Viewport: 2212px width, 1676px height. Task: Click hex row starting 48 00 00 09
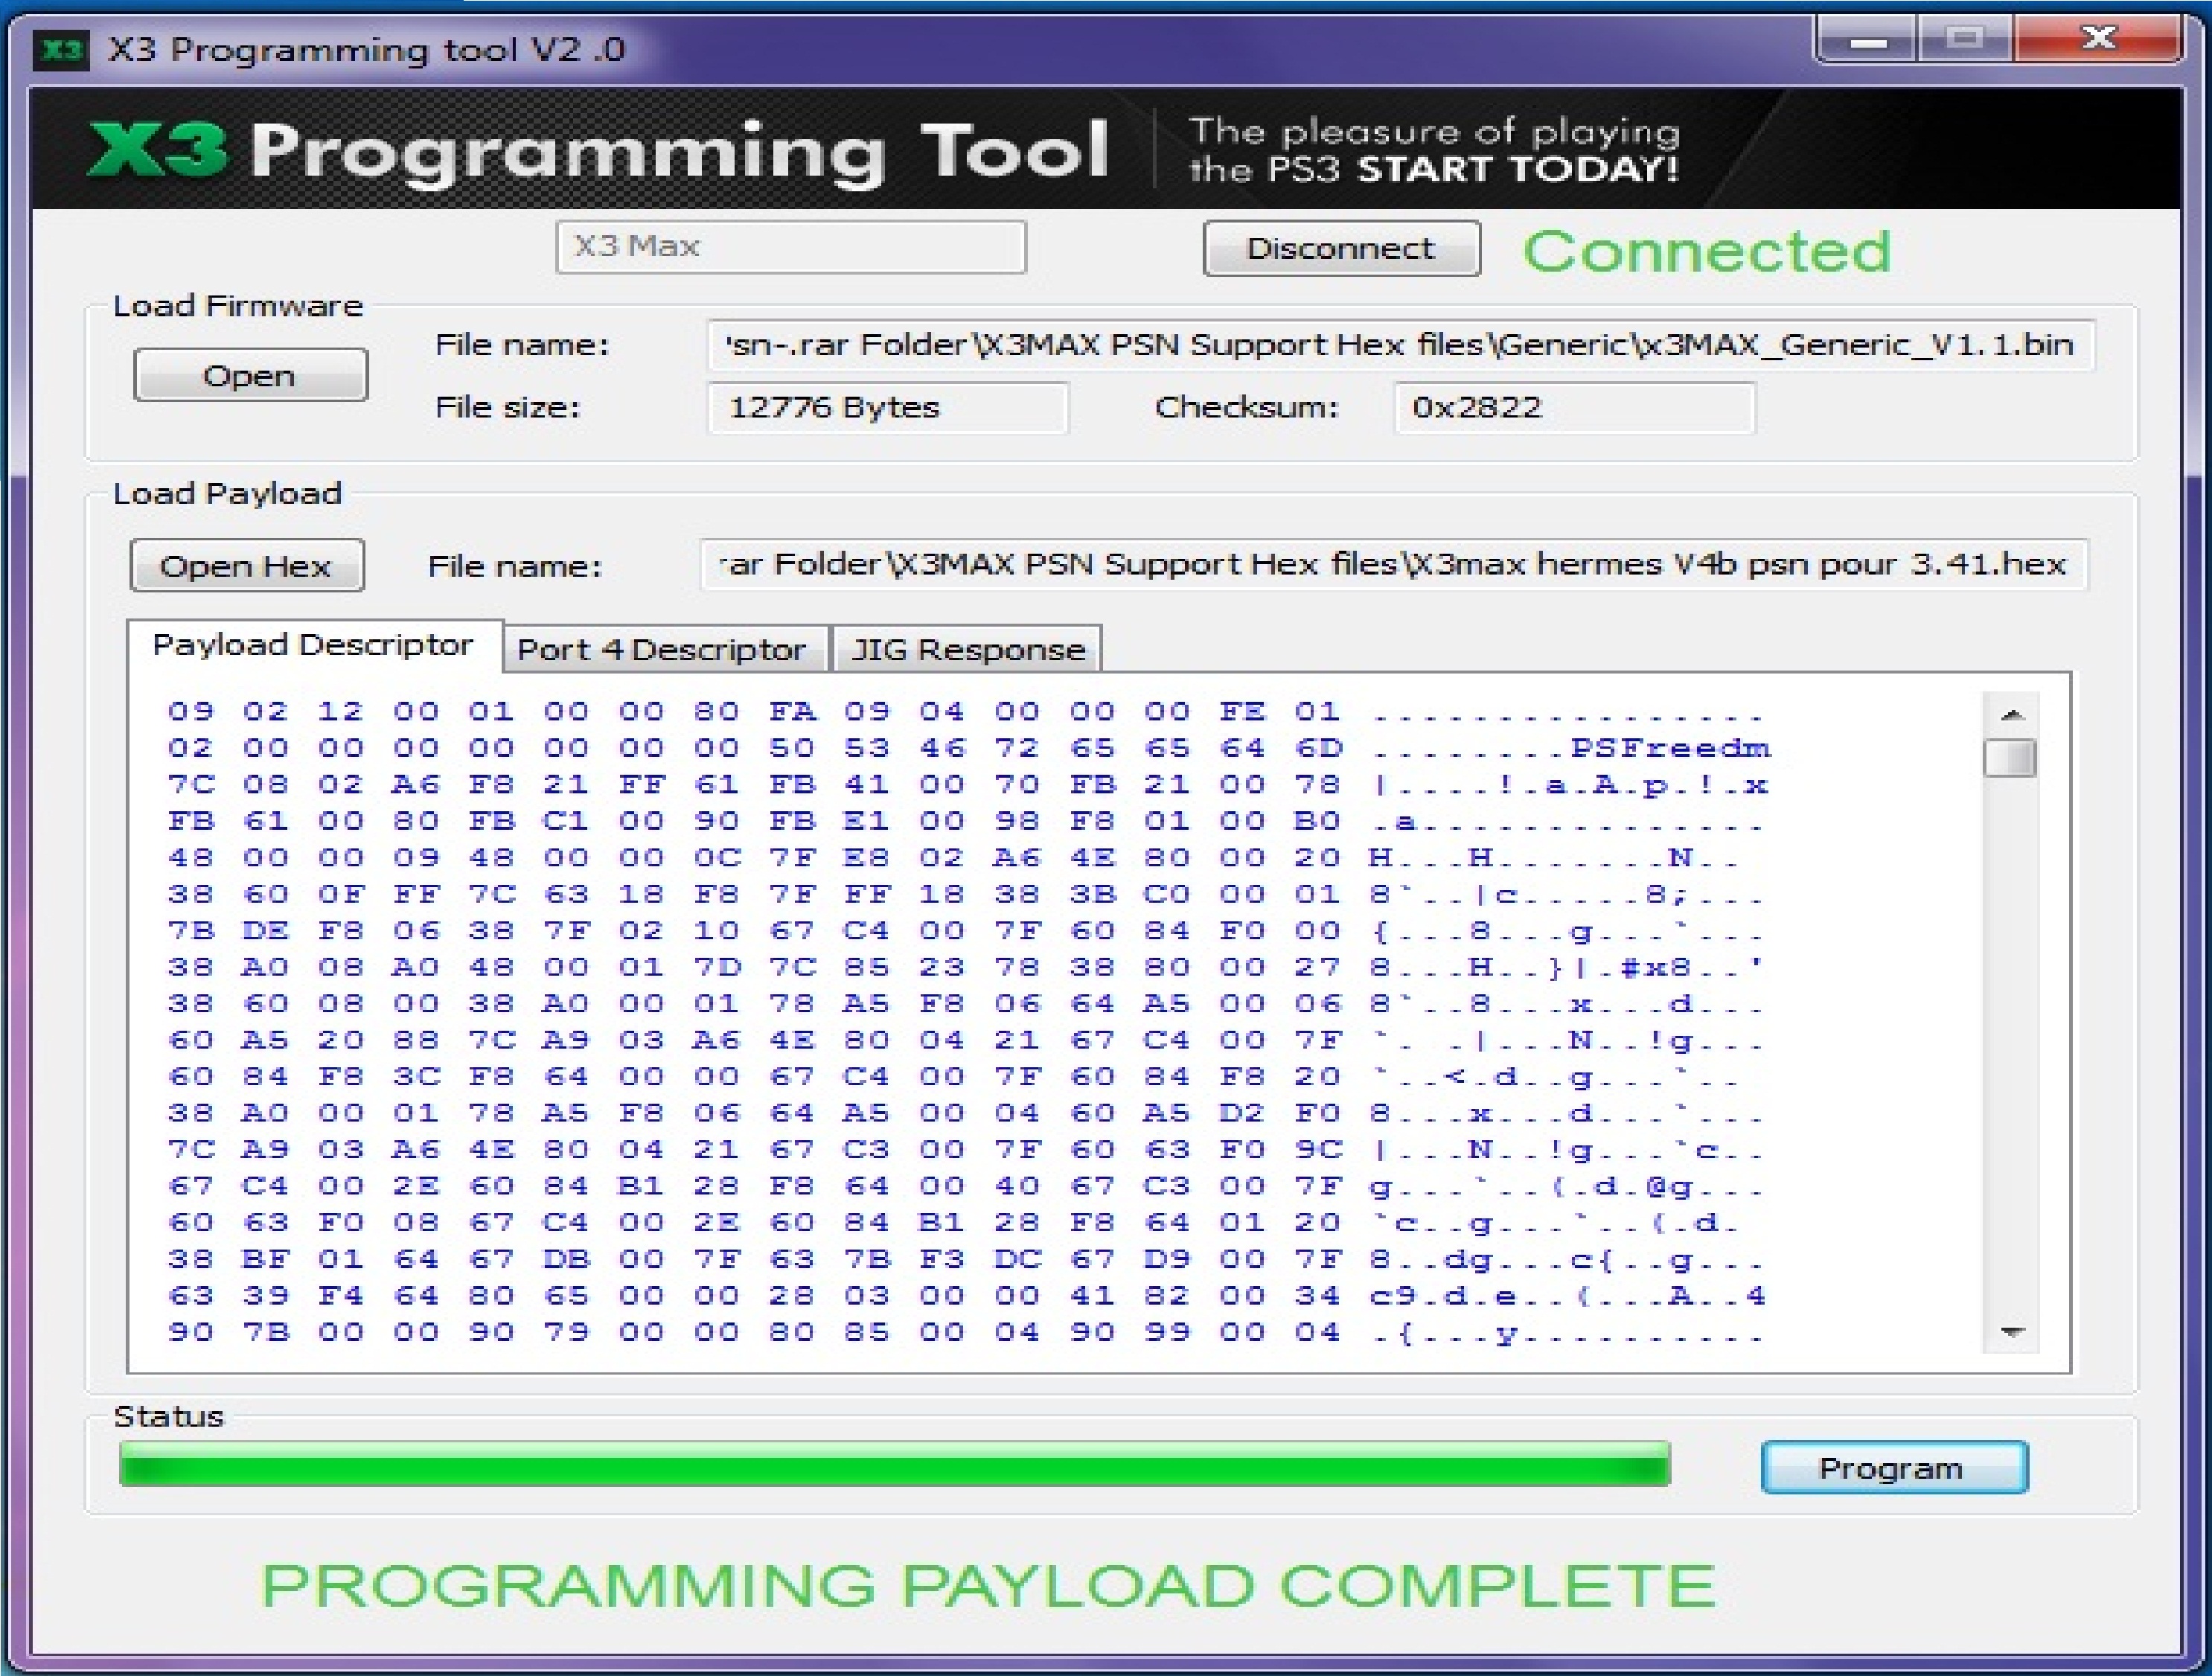click(955, 857)
